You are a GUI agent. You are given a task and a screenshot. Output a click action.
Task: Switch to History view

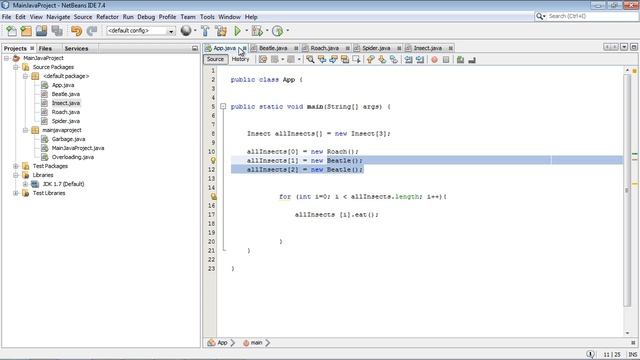pyautogui.click(x=240, y=60)
